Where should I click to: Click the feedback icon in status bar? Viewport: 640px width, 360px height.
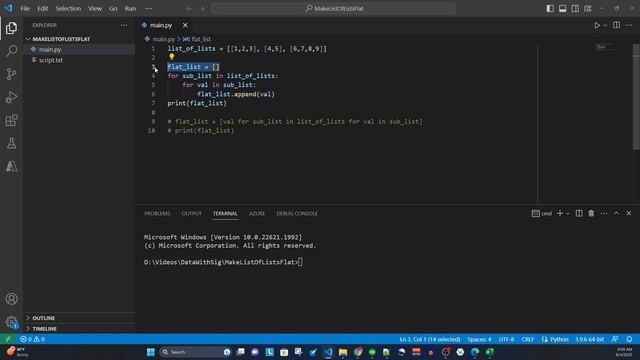[615, 339]
